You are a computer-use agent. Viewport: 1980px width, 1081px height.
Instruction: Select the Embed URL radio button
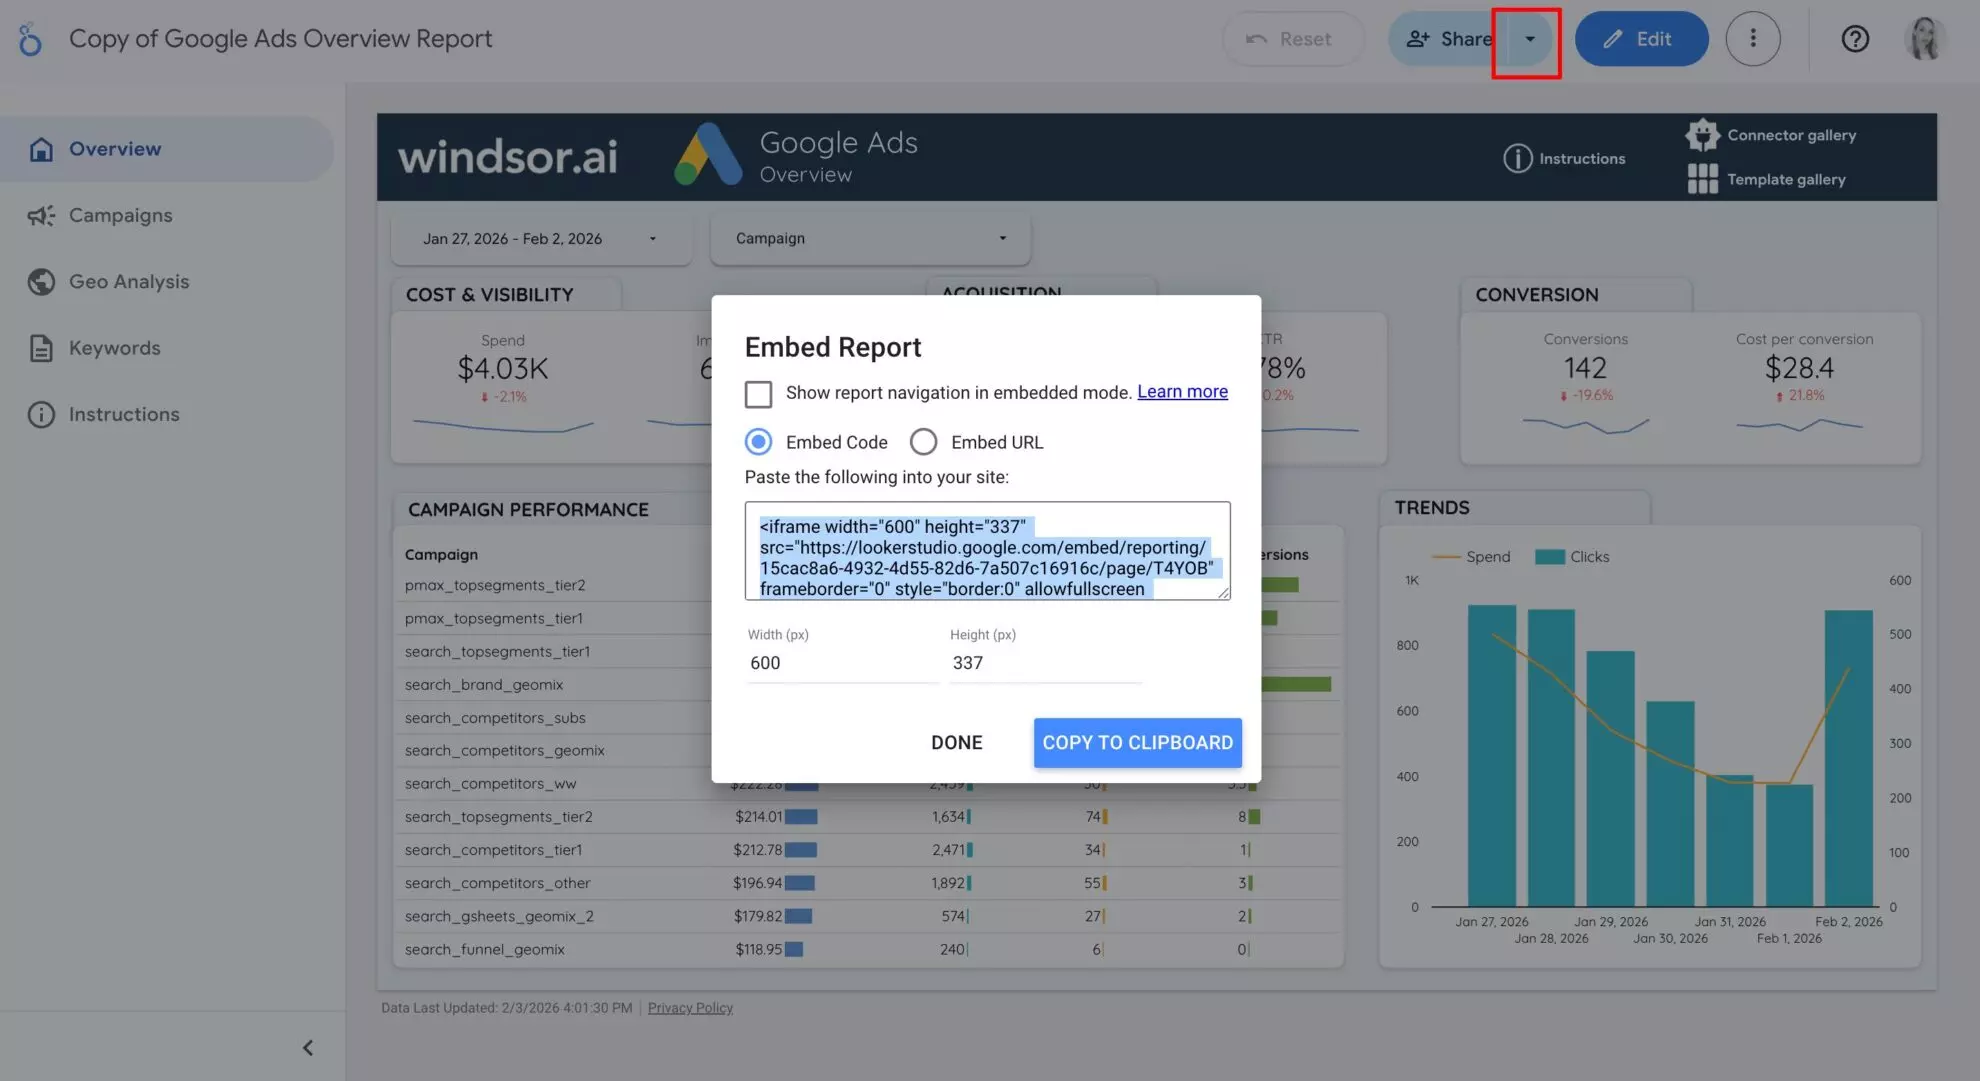923,441
